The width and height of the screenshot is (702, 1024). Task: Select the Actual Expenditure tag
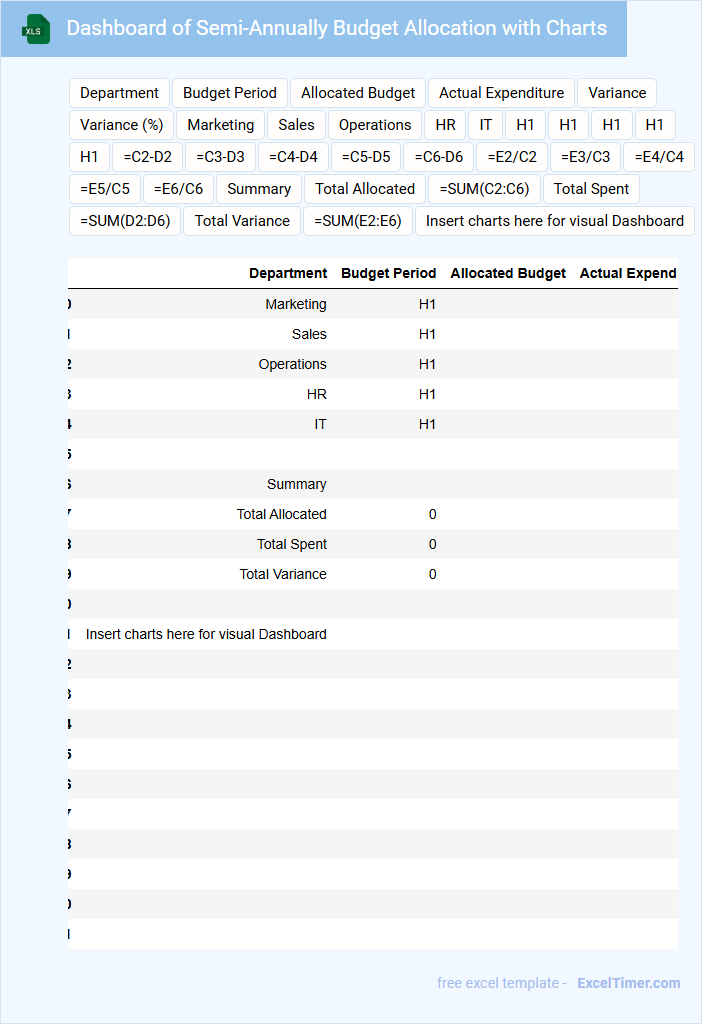point(502,93)
